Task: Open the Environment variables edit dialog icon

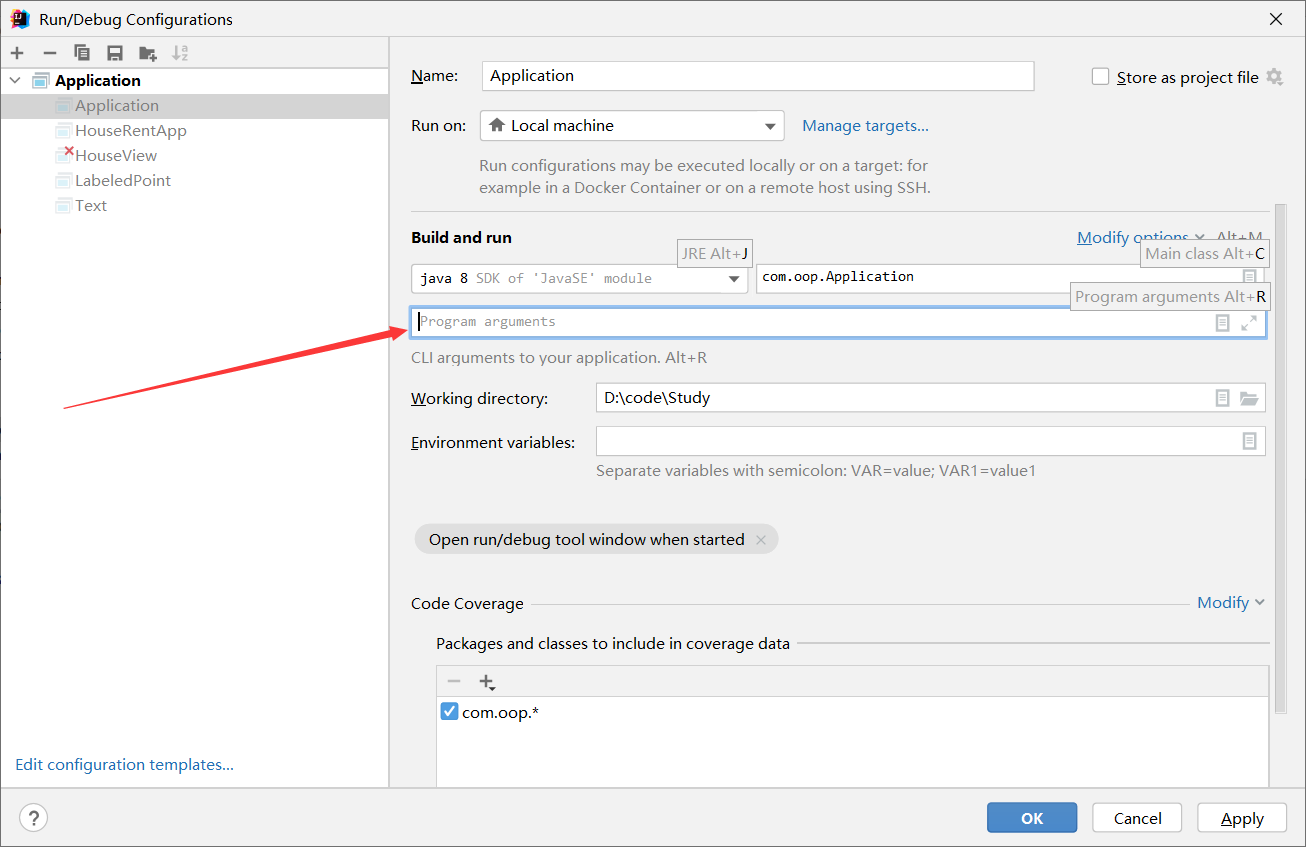Action: point(1249,441)
